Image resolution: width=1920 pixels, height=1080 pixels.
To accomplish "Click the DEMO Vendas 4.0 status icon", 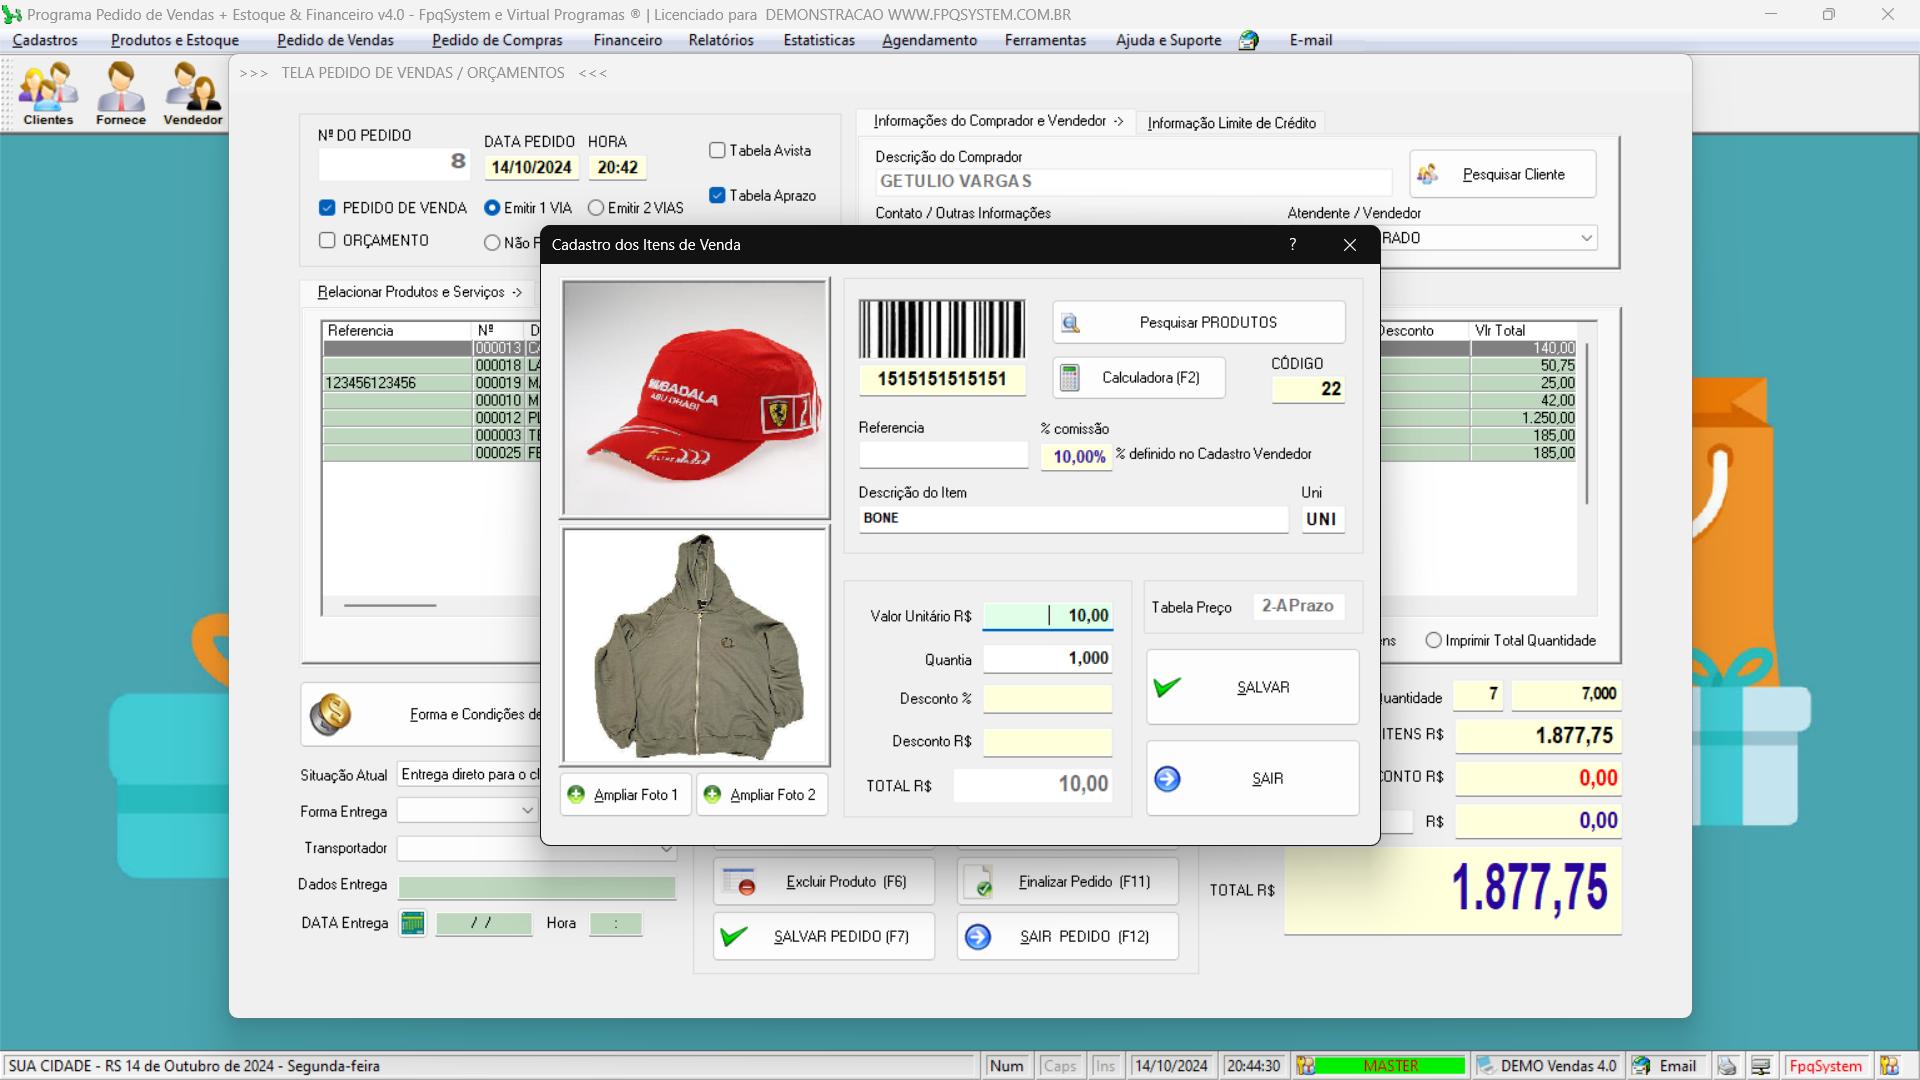I will (1486, 1066).
